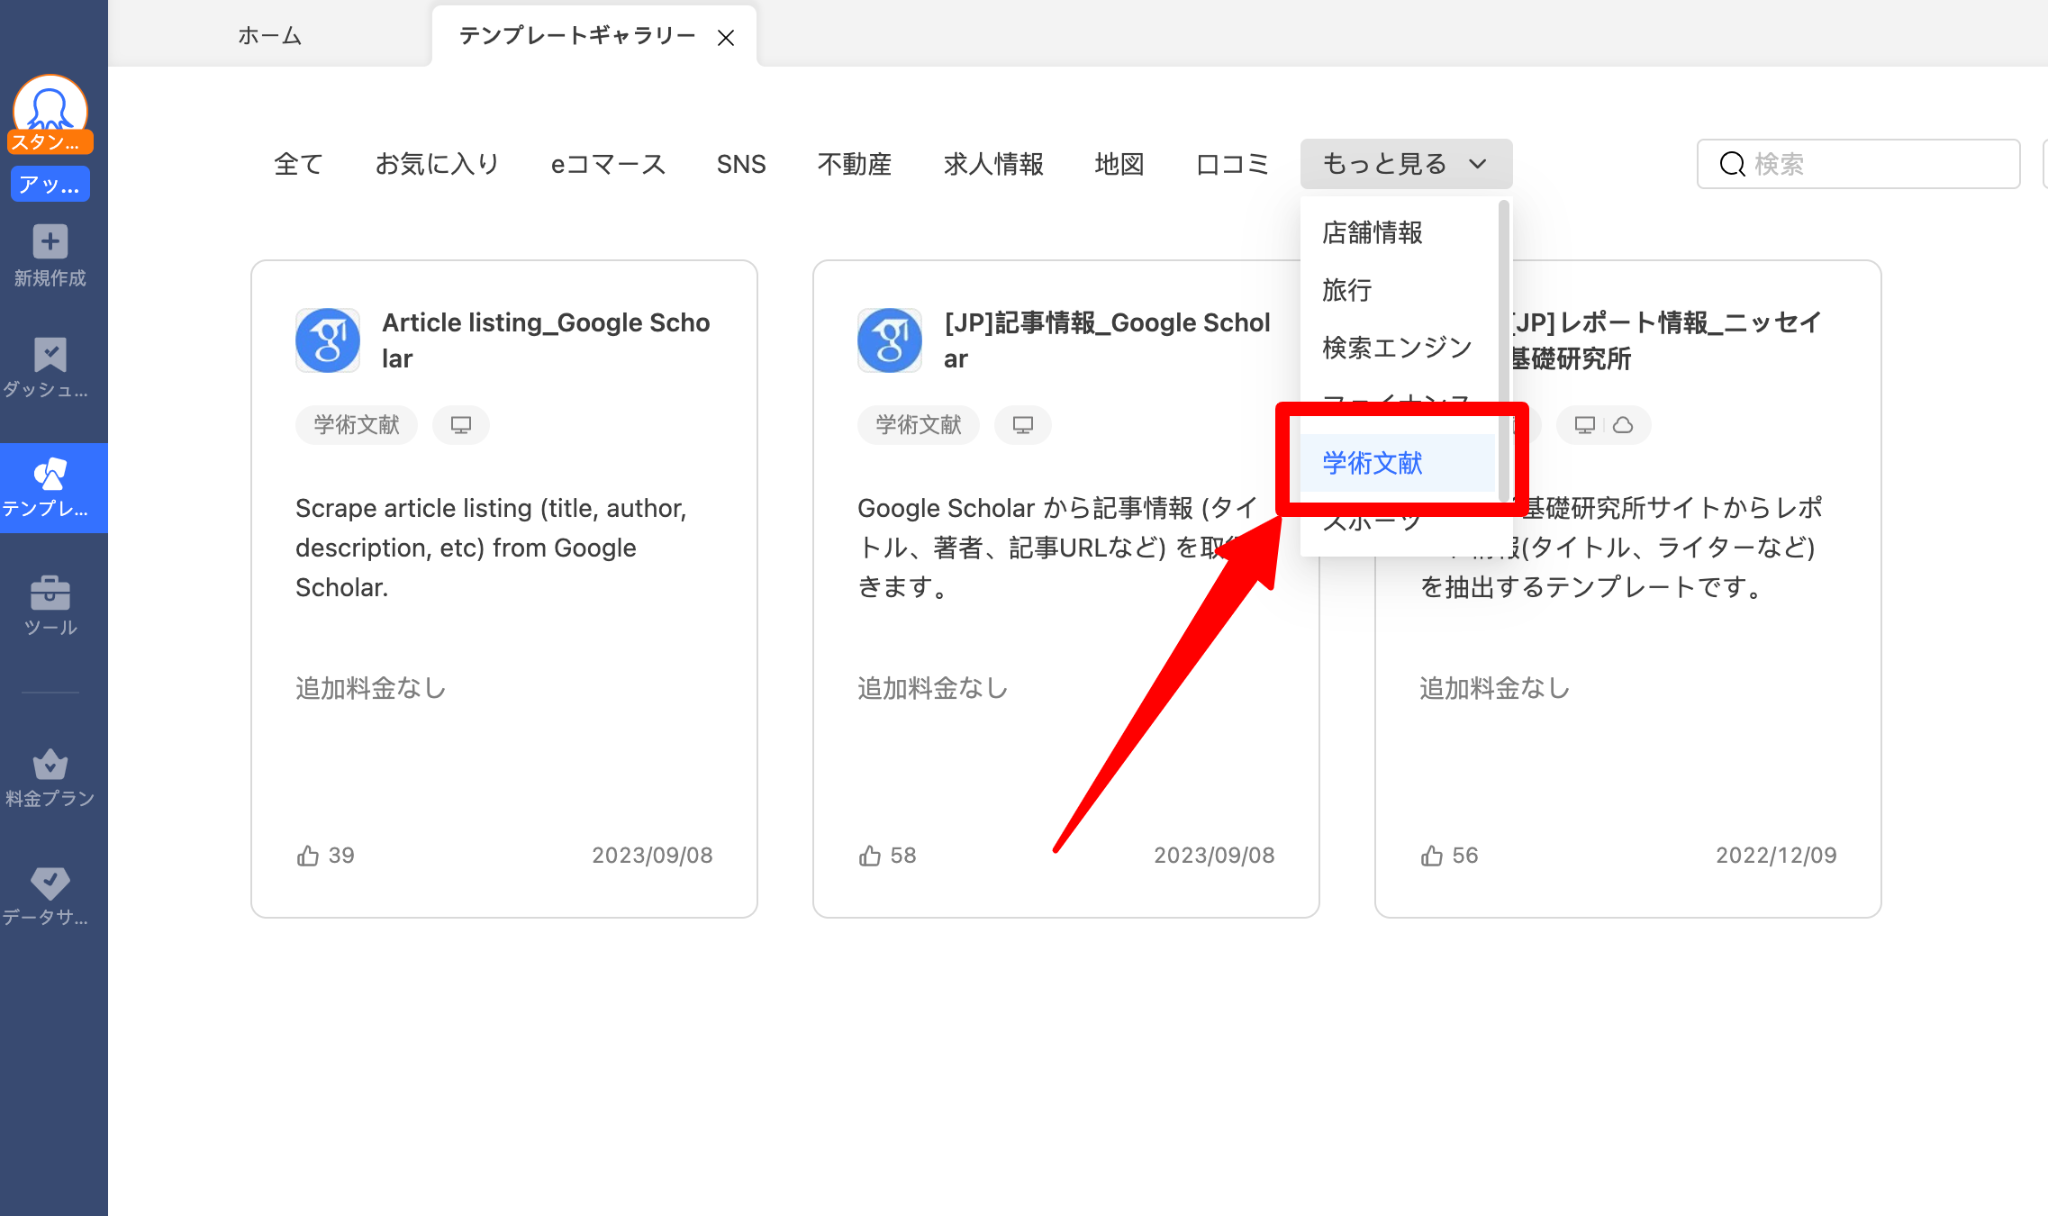This screenshot has height=1216, width=2048.
Task: Click thumbs-up on the ニッセイ基礎研究所 card
Action: 1432,856
